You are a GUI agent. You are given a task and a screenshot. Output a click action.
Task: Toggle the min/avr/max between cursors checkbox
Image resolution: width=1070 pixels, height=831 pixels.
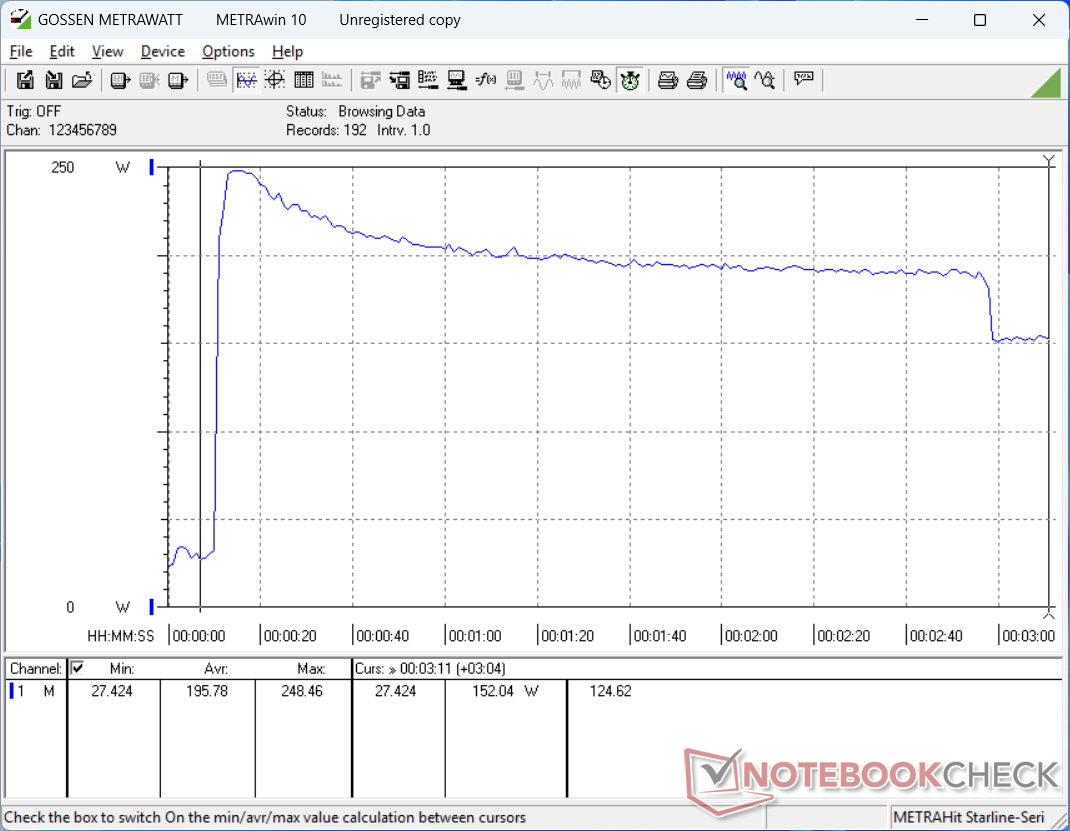click(x=78, y=668)
